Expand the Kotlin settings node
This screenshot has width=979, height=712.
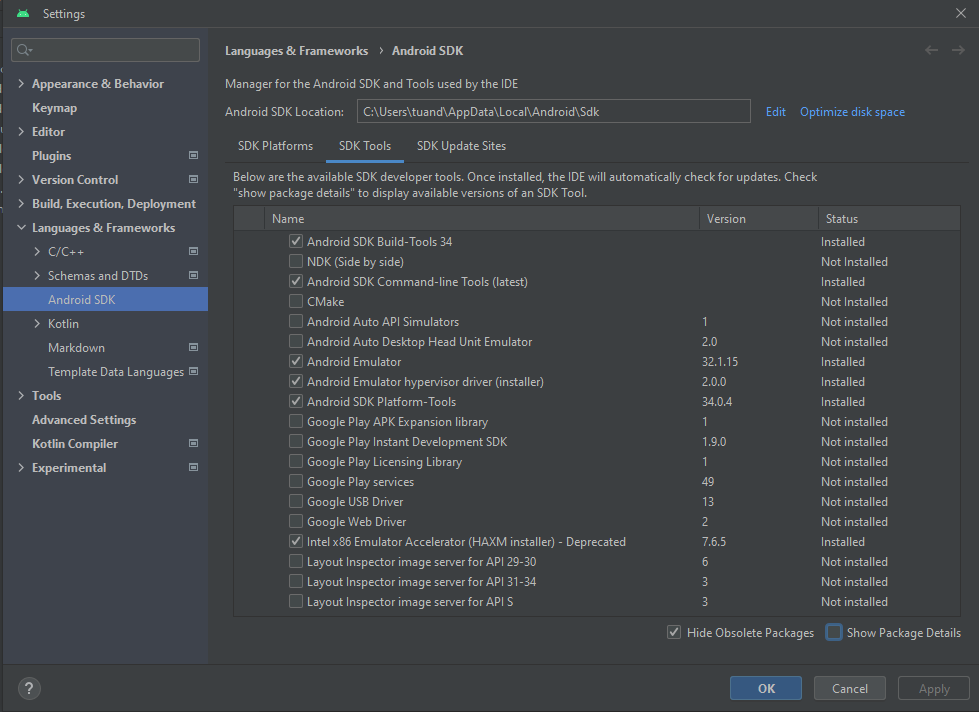[x=37, y=324]
